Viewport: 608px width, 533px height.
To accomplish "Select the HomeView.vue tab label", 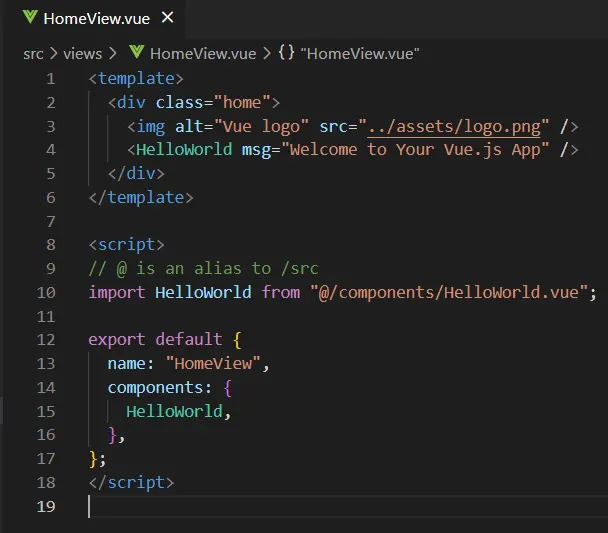I will (96, 18).
